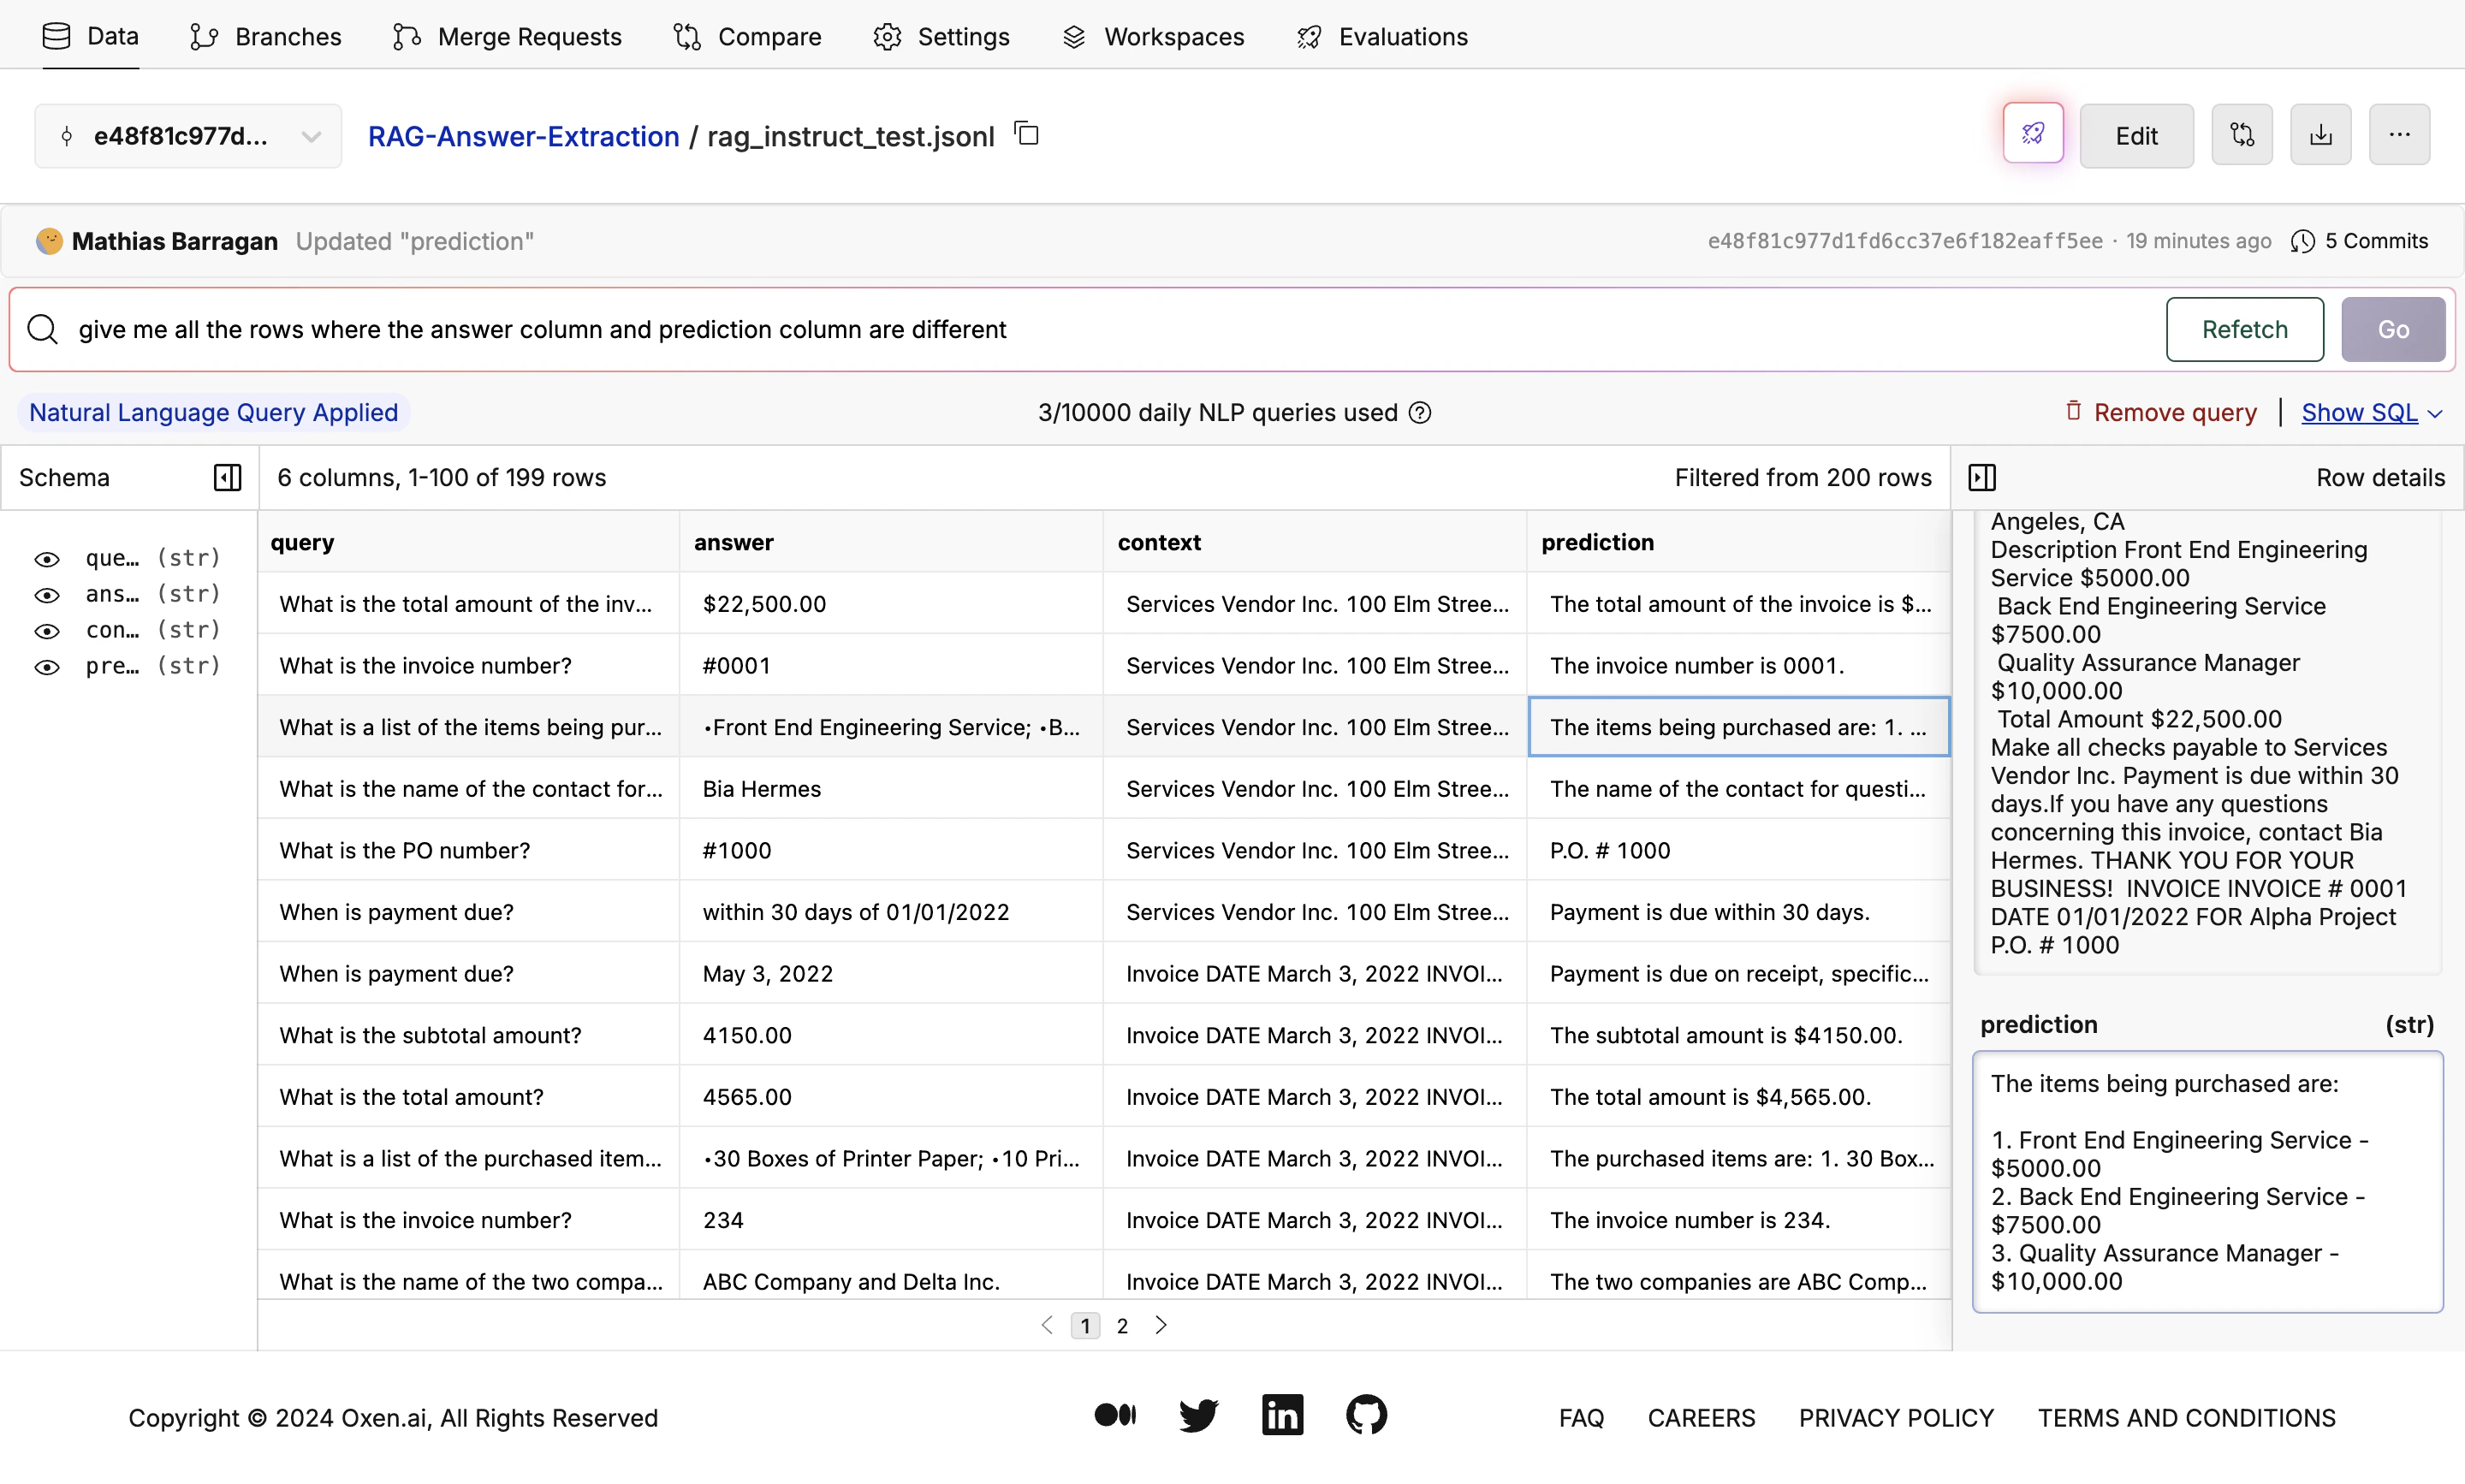Click the download file icon

pos(2321,134)
